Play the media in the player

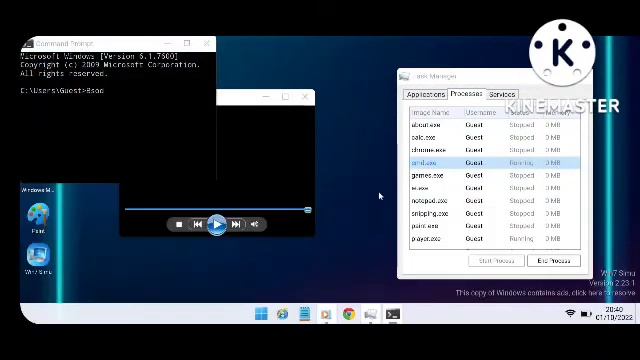(x=217, y=224)
